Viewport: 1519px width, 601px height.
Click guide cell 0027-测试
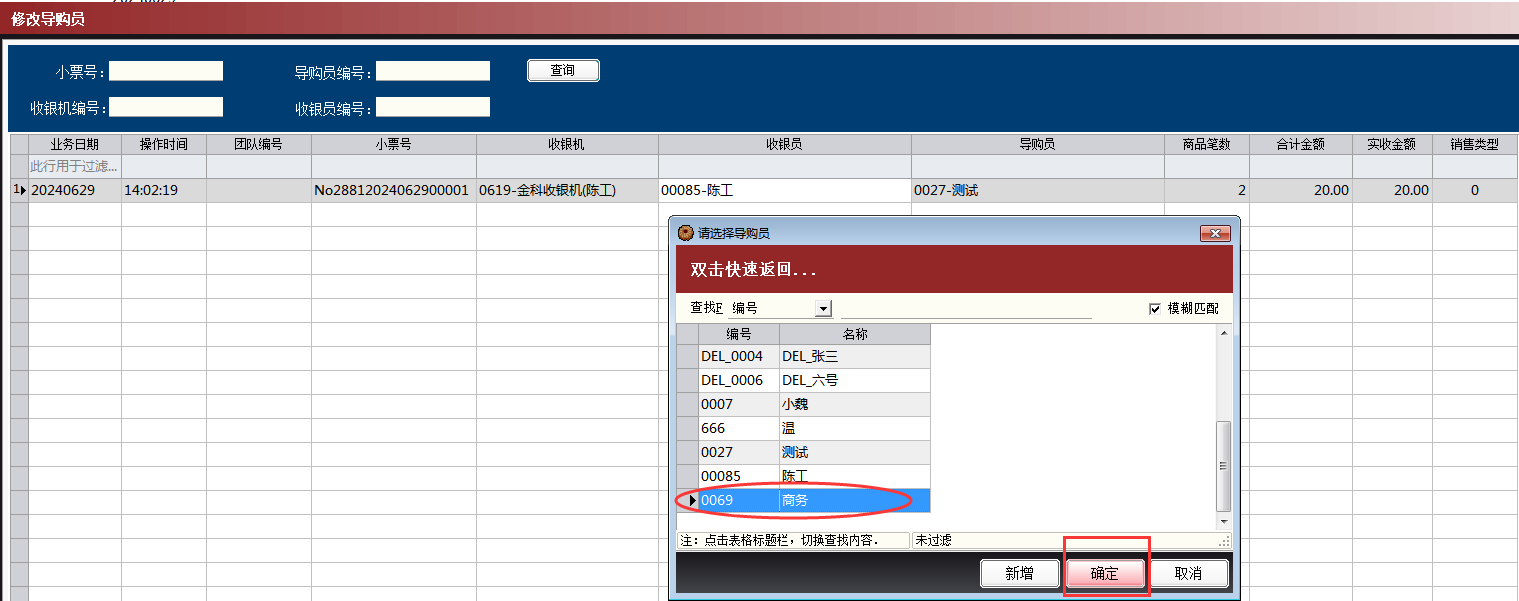coord(1038,190)
